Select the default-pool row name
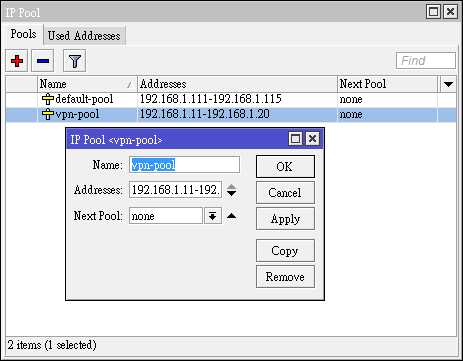 click(84, 99)
